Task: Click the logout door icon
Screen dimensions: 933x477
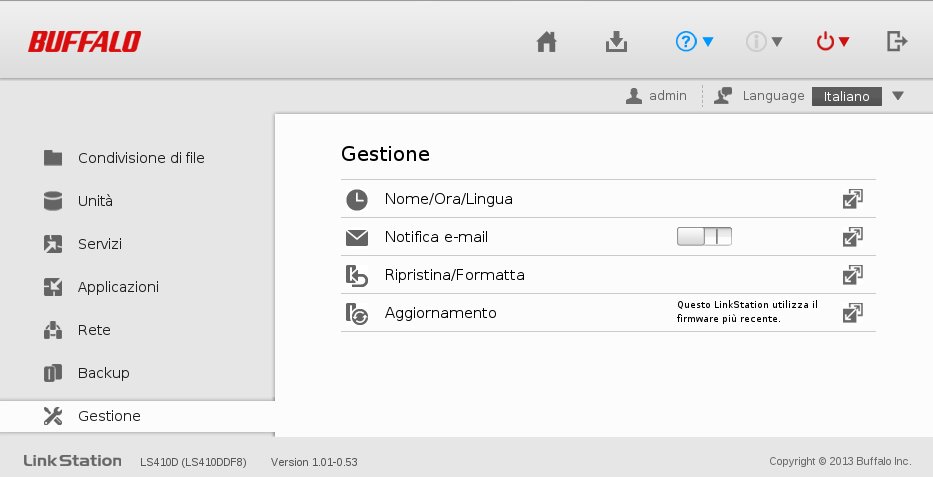Action: [x=897, y=42]
